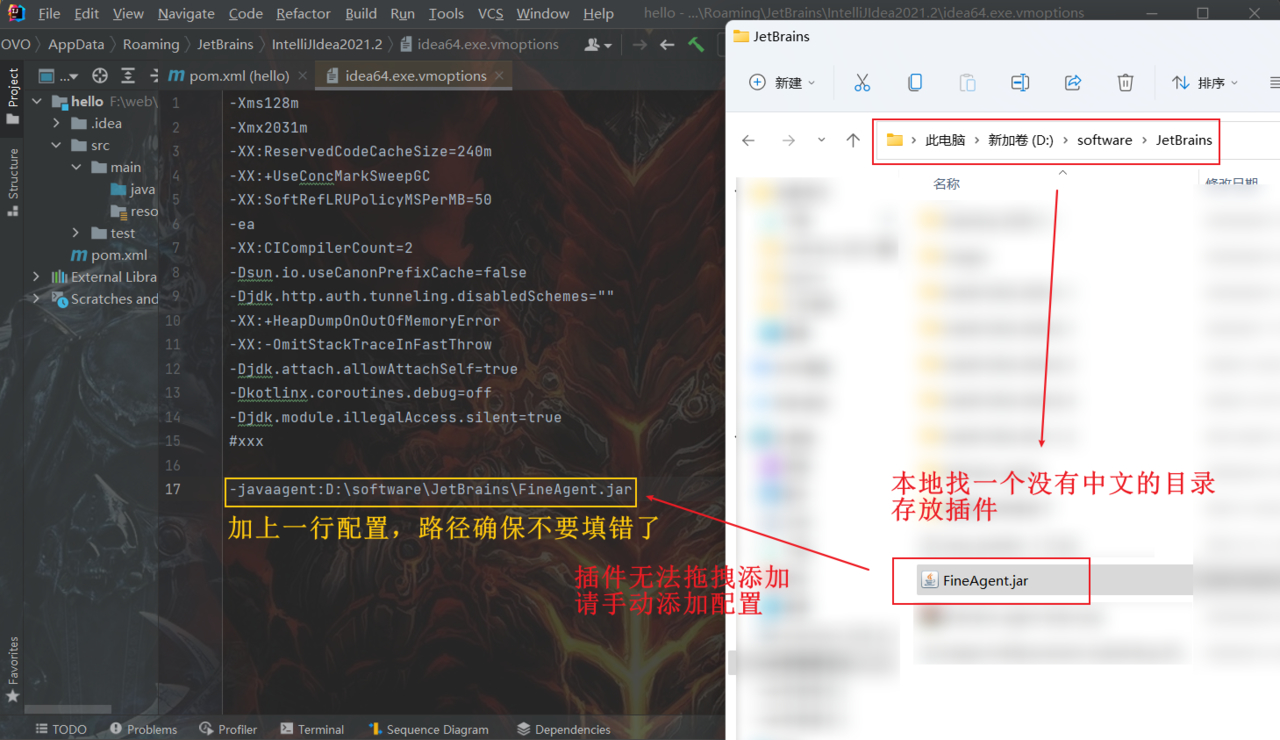Click the -Xmx2031m line in editor
1280x740 pixels.
pyautogui.click(x=268, y=127)
